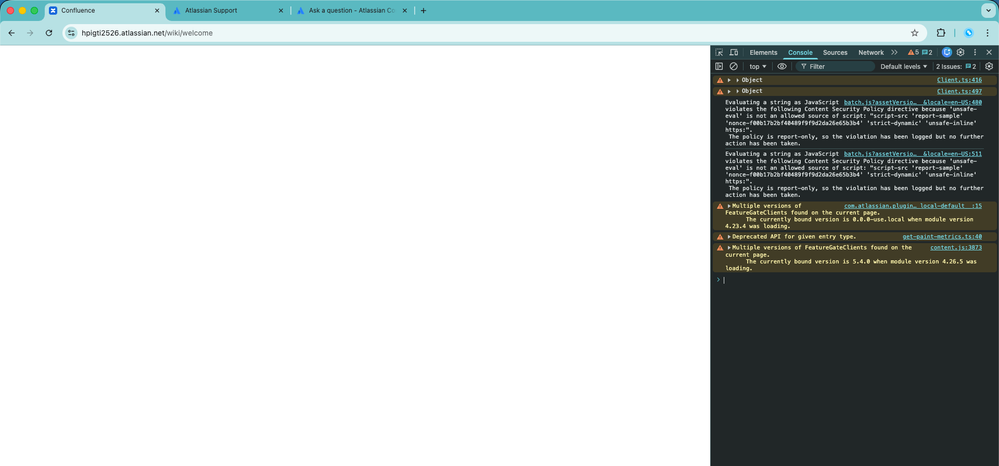The width and height of the screenshot is (999, 466).
Task: Open the Chrome three-dot menu
Action: click(987, 33)
